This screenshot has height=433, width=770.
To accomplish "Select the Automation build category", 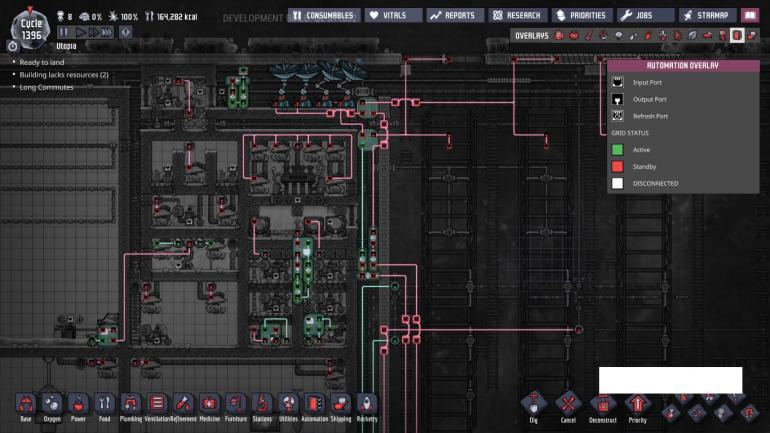I will pos(314,406).
